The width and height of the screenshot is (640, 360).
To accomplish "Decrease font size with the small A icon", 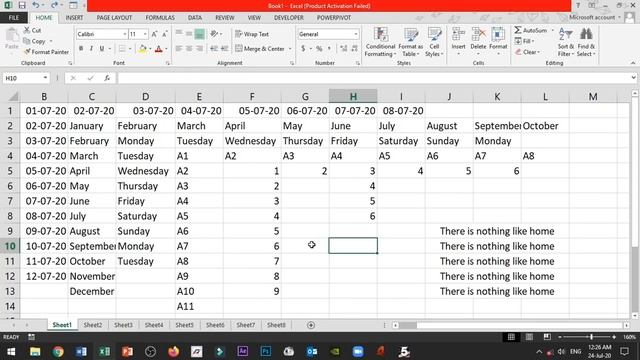I will coord(165,34).
